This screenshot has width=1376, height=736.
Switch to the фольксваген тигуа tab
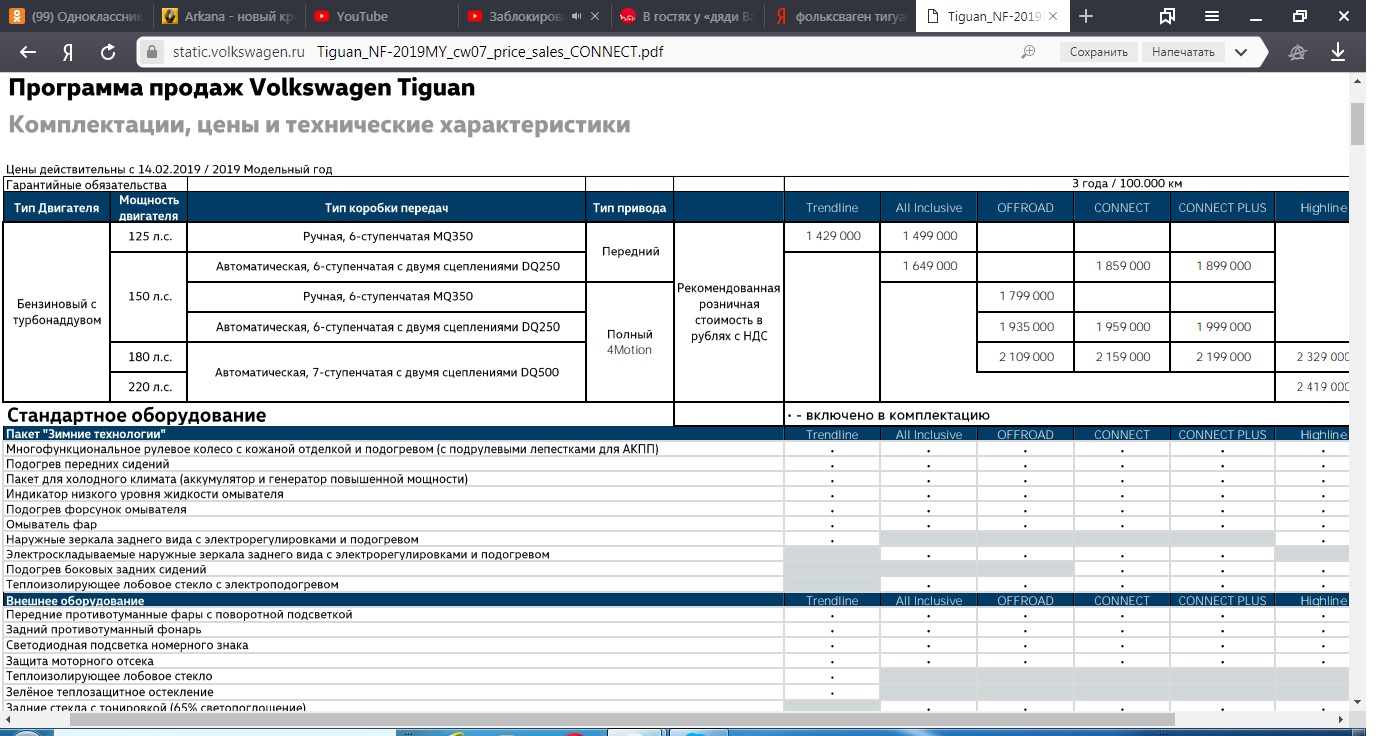point(838,16)
